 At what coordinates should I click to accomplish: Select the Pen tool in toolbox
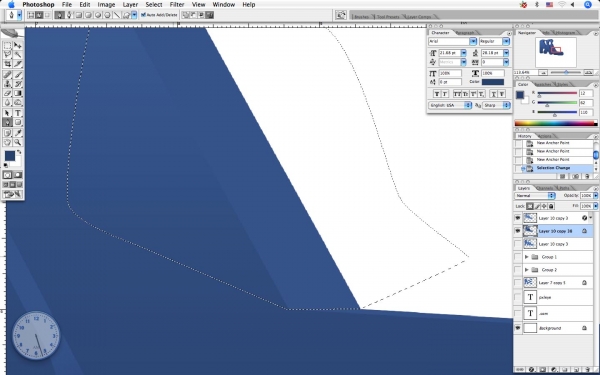pos(7,122)
